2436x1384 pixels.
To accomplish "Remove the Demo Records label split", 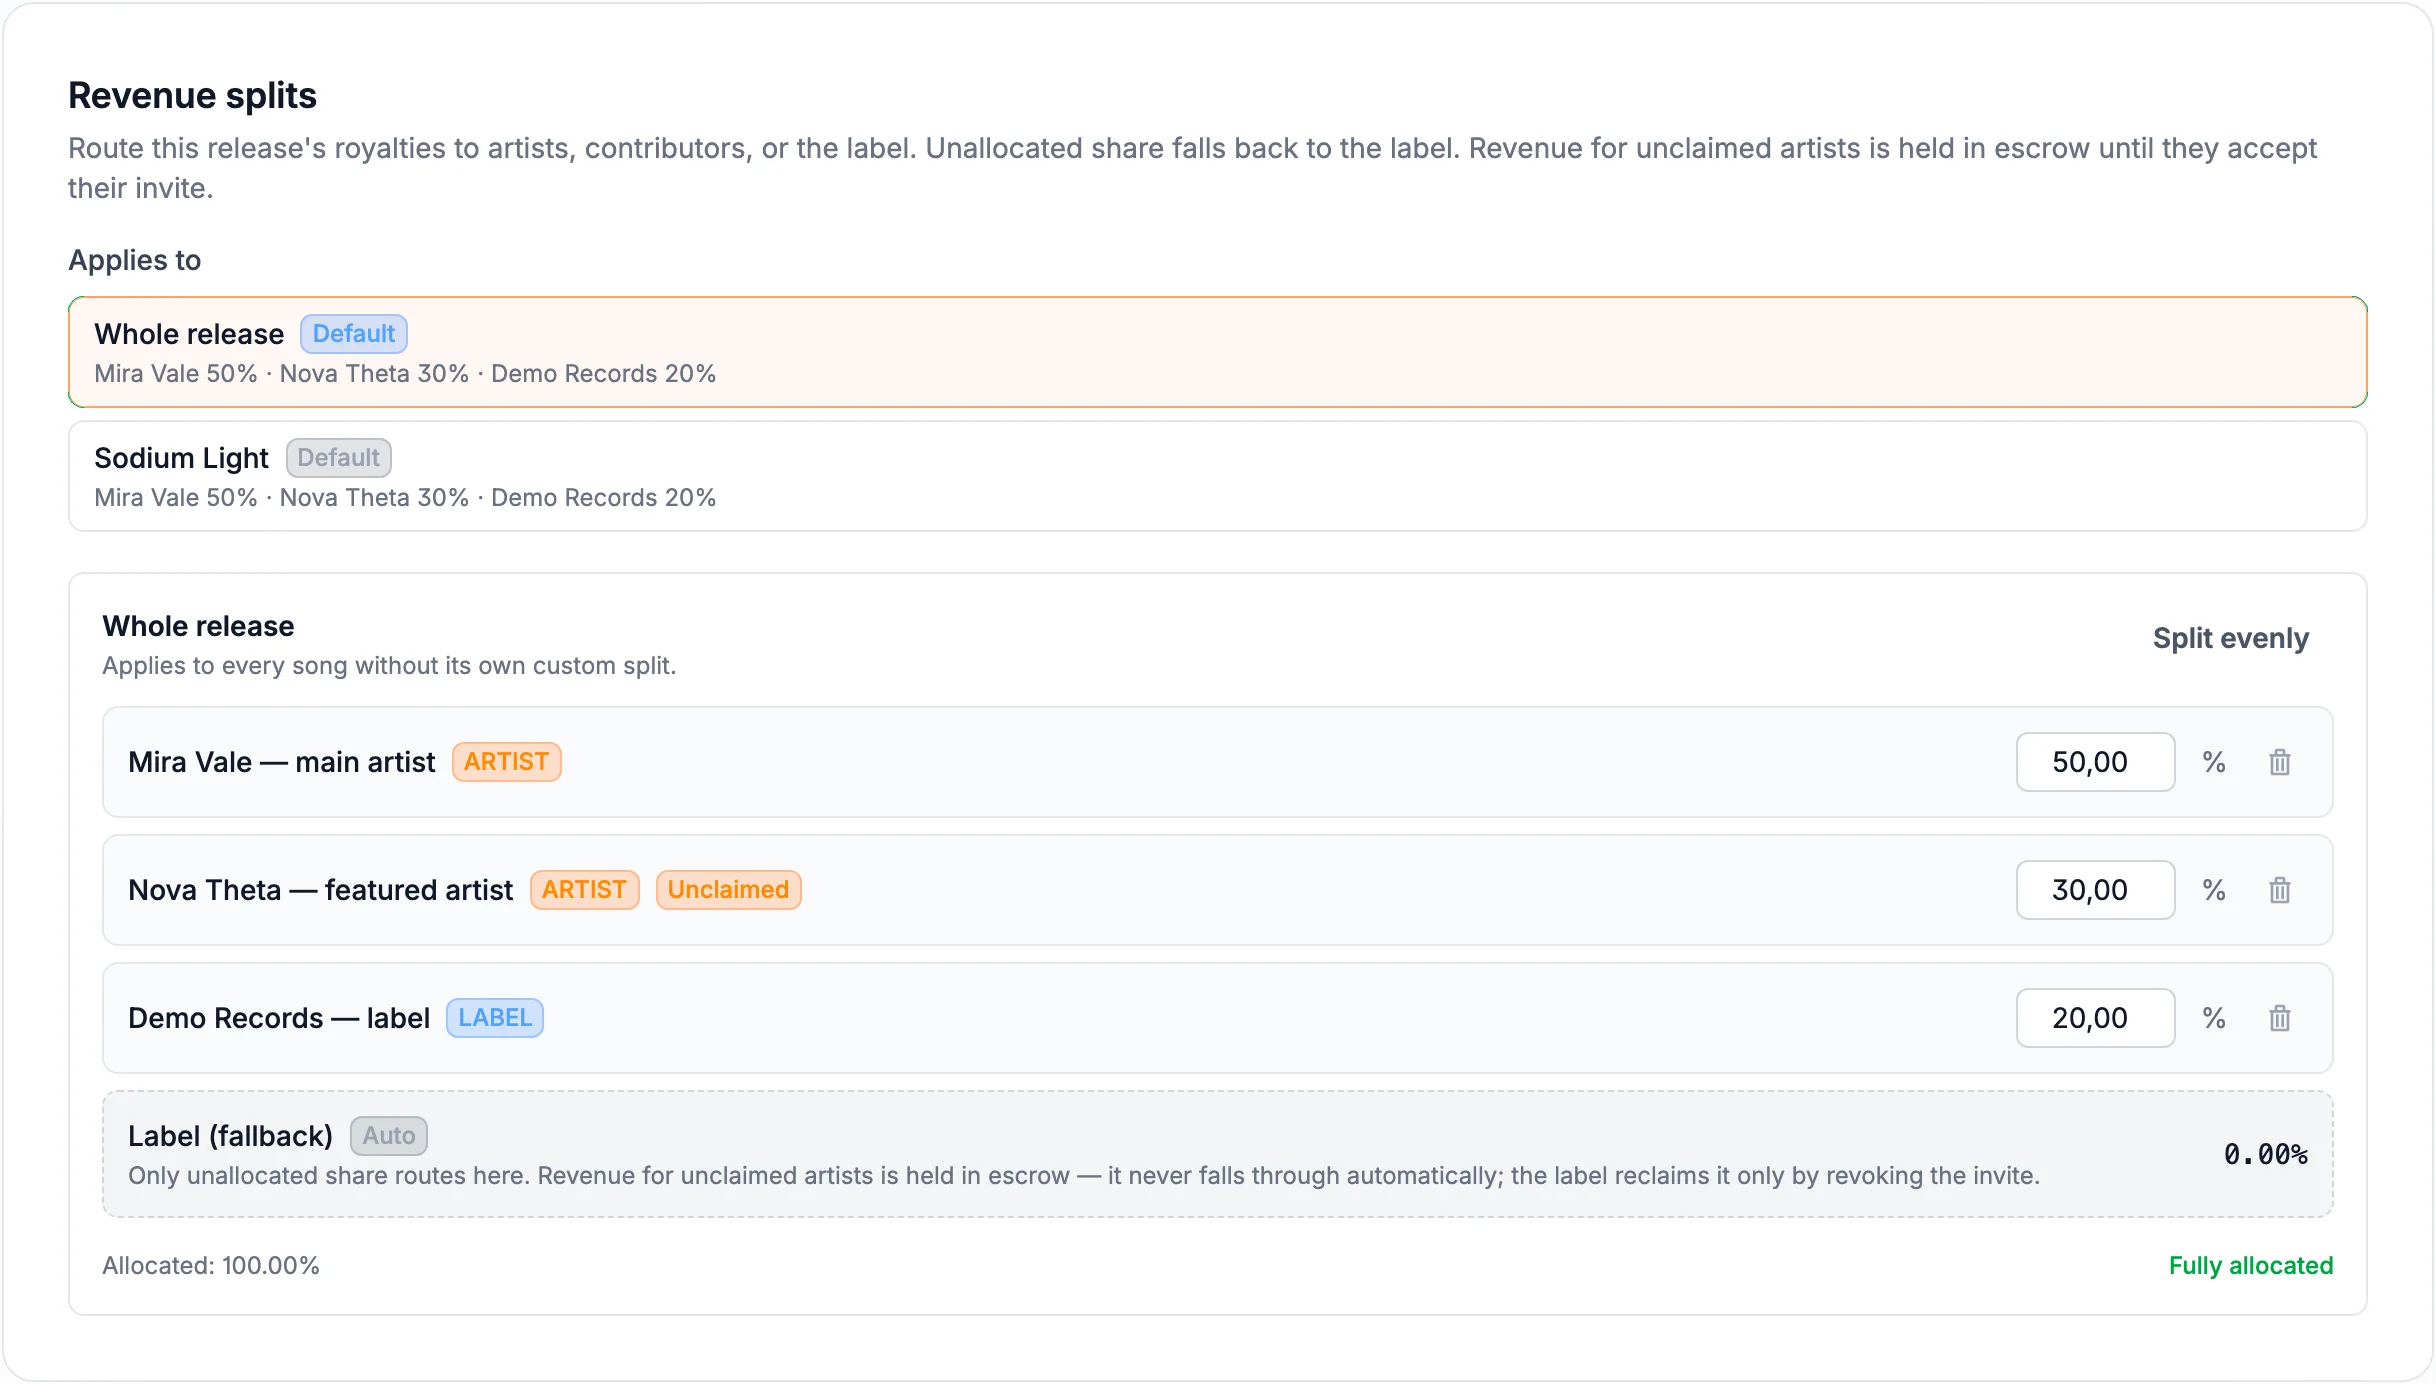I will click(2279, 1018).
